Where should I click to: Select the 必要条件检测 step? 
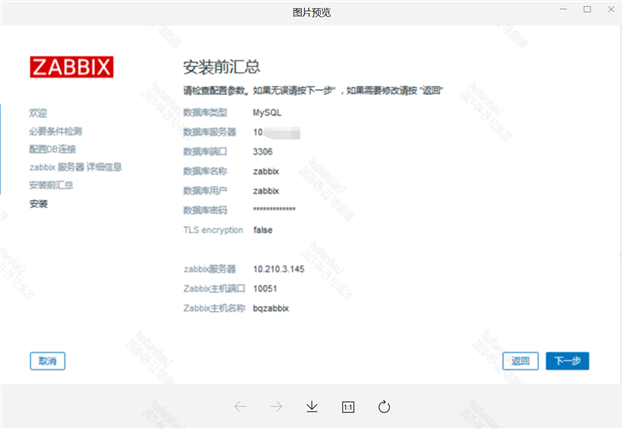click(x=56, y=131)
